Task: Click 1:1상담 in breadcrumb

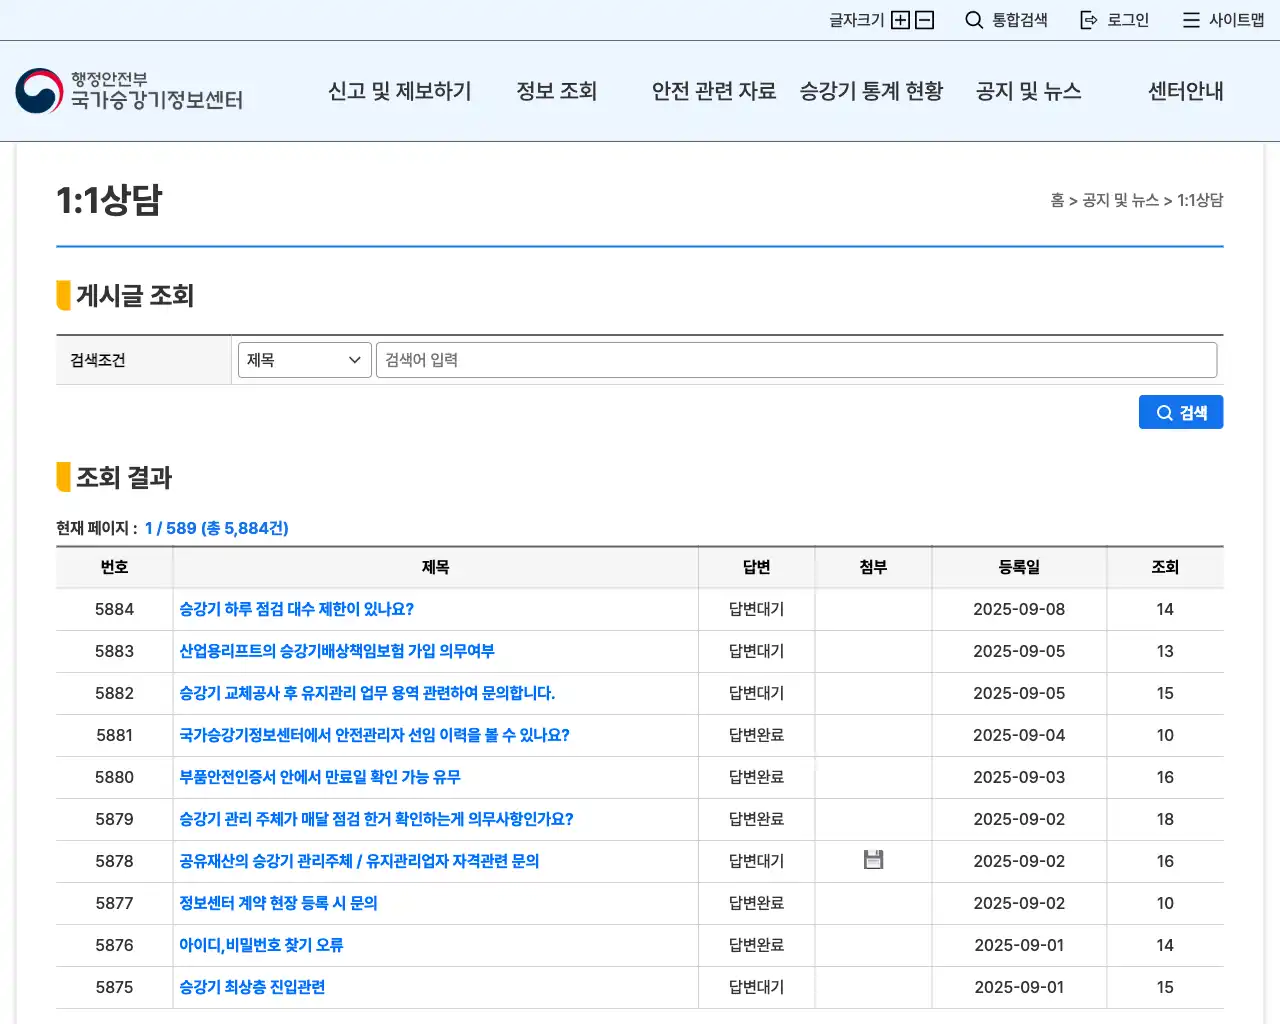Action: (x=1200, y=200)
